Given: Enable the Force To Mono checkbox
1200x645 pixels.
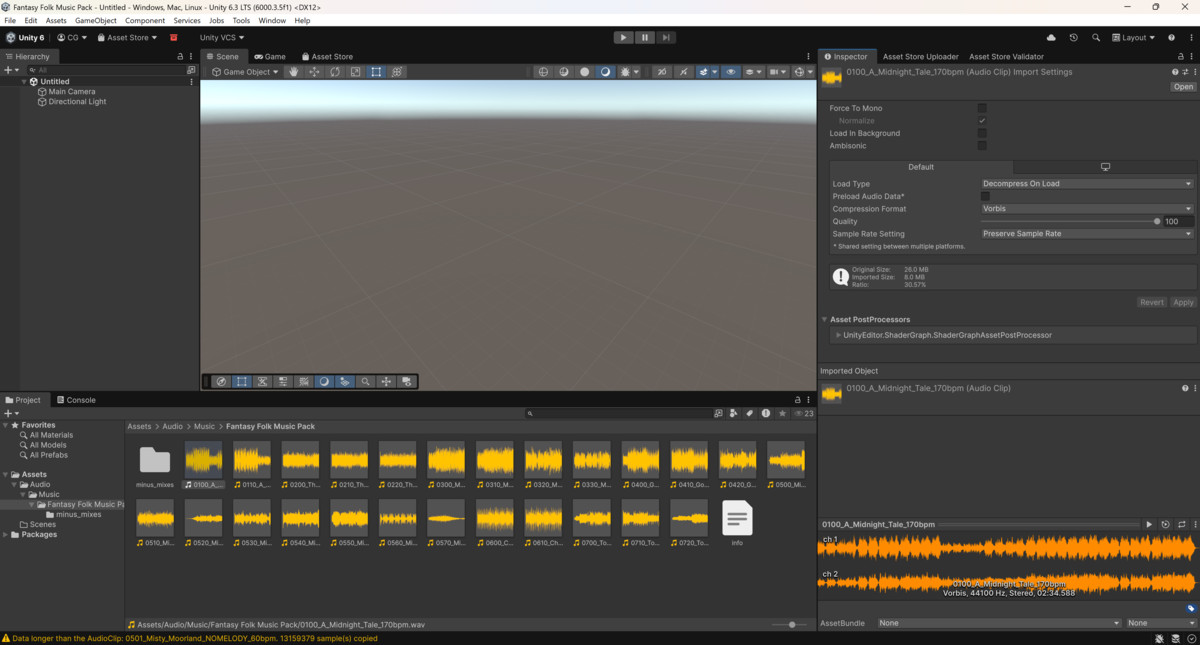Looking at the screenshot, I should coord(982,108).
